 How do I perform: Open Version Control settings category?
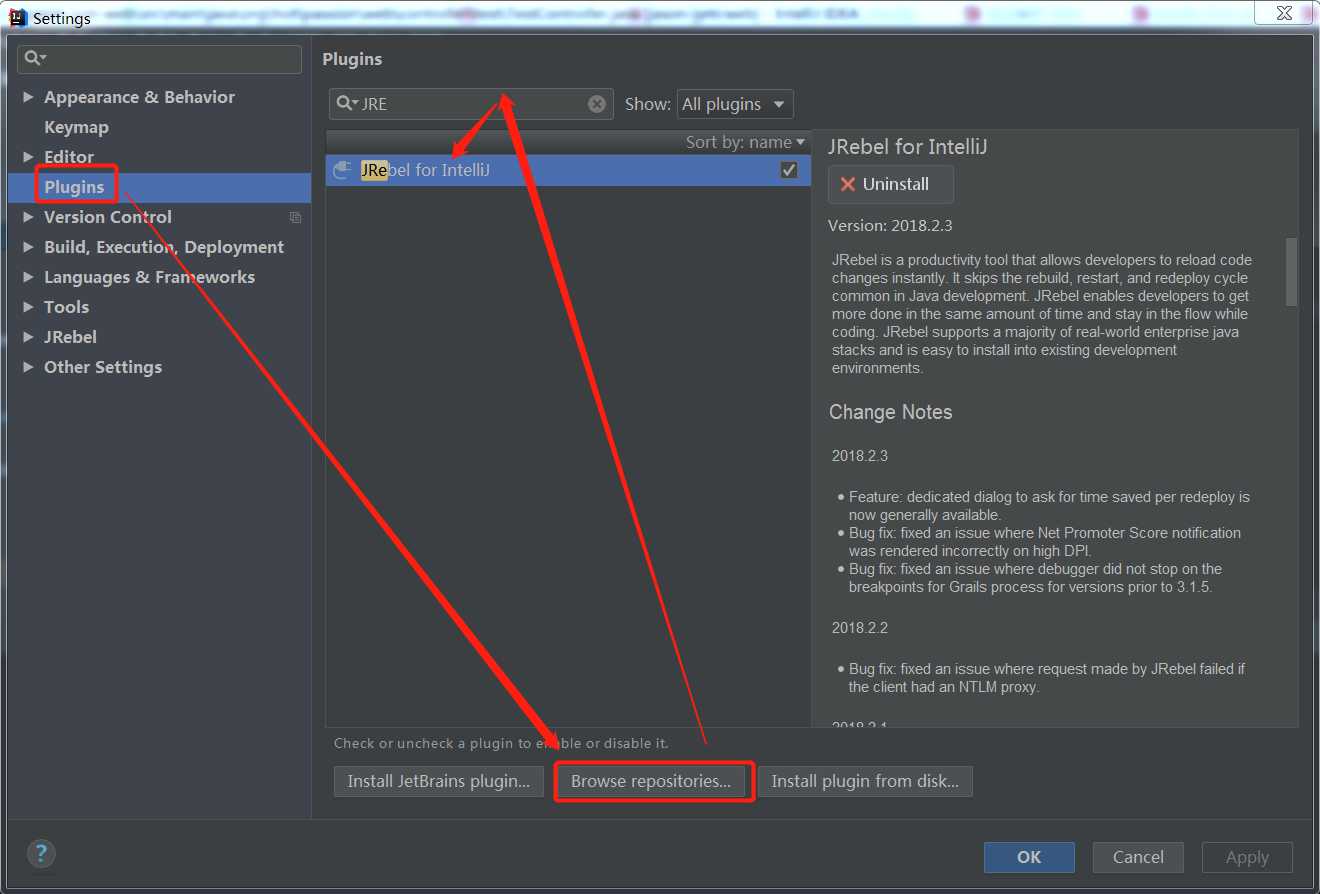[108, 217]
